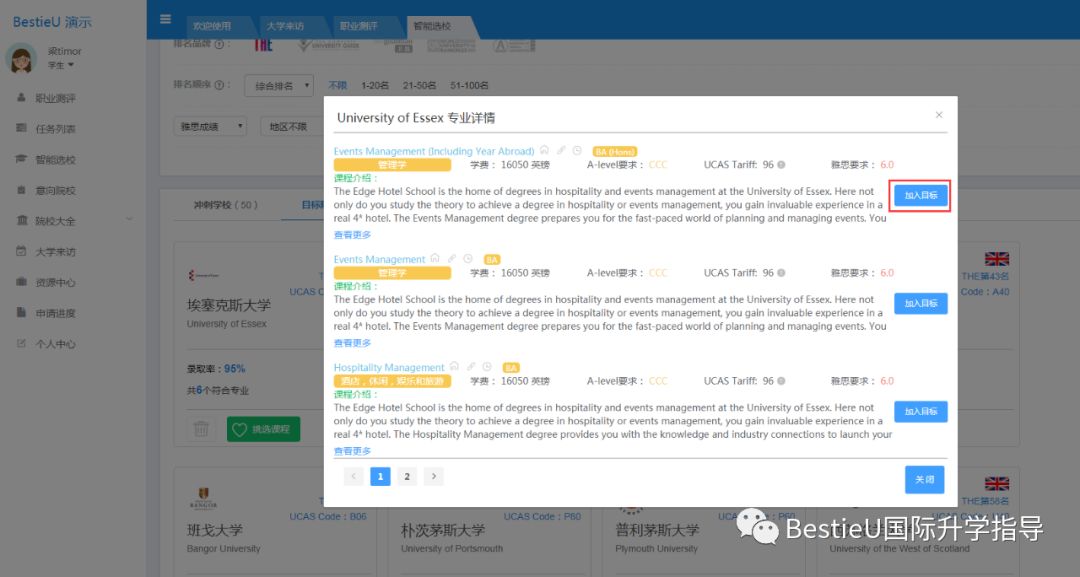Screen dimensions: 1080x577
Task: Add Events Management (Including Year Abroad) via 加入目标
Action: click(920, 196)
